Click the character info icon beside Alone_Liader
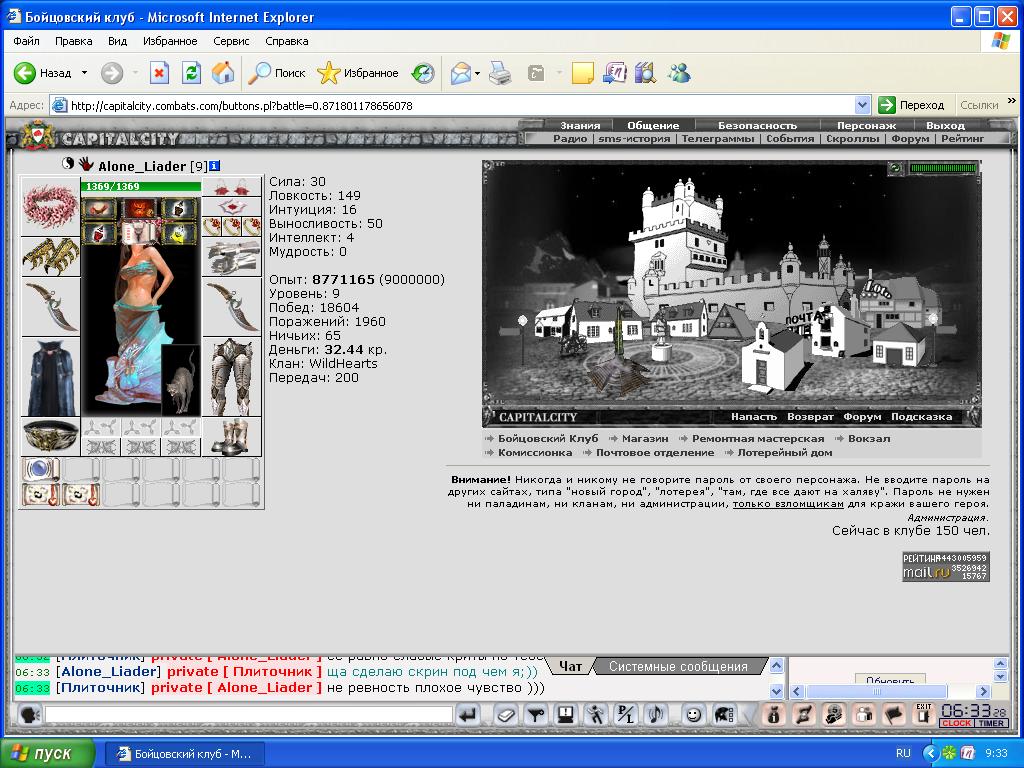Viewport: 1024px width, 768px height. [214, 166]
